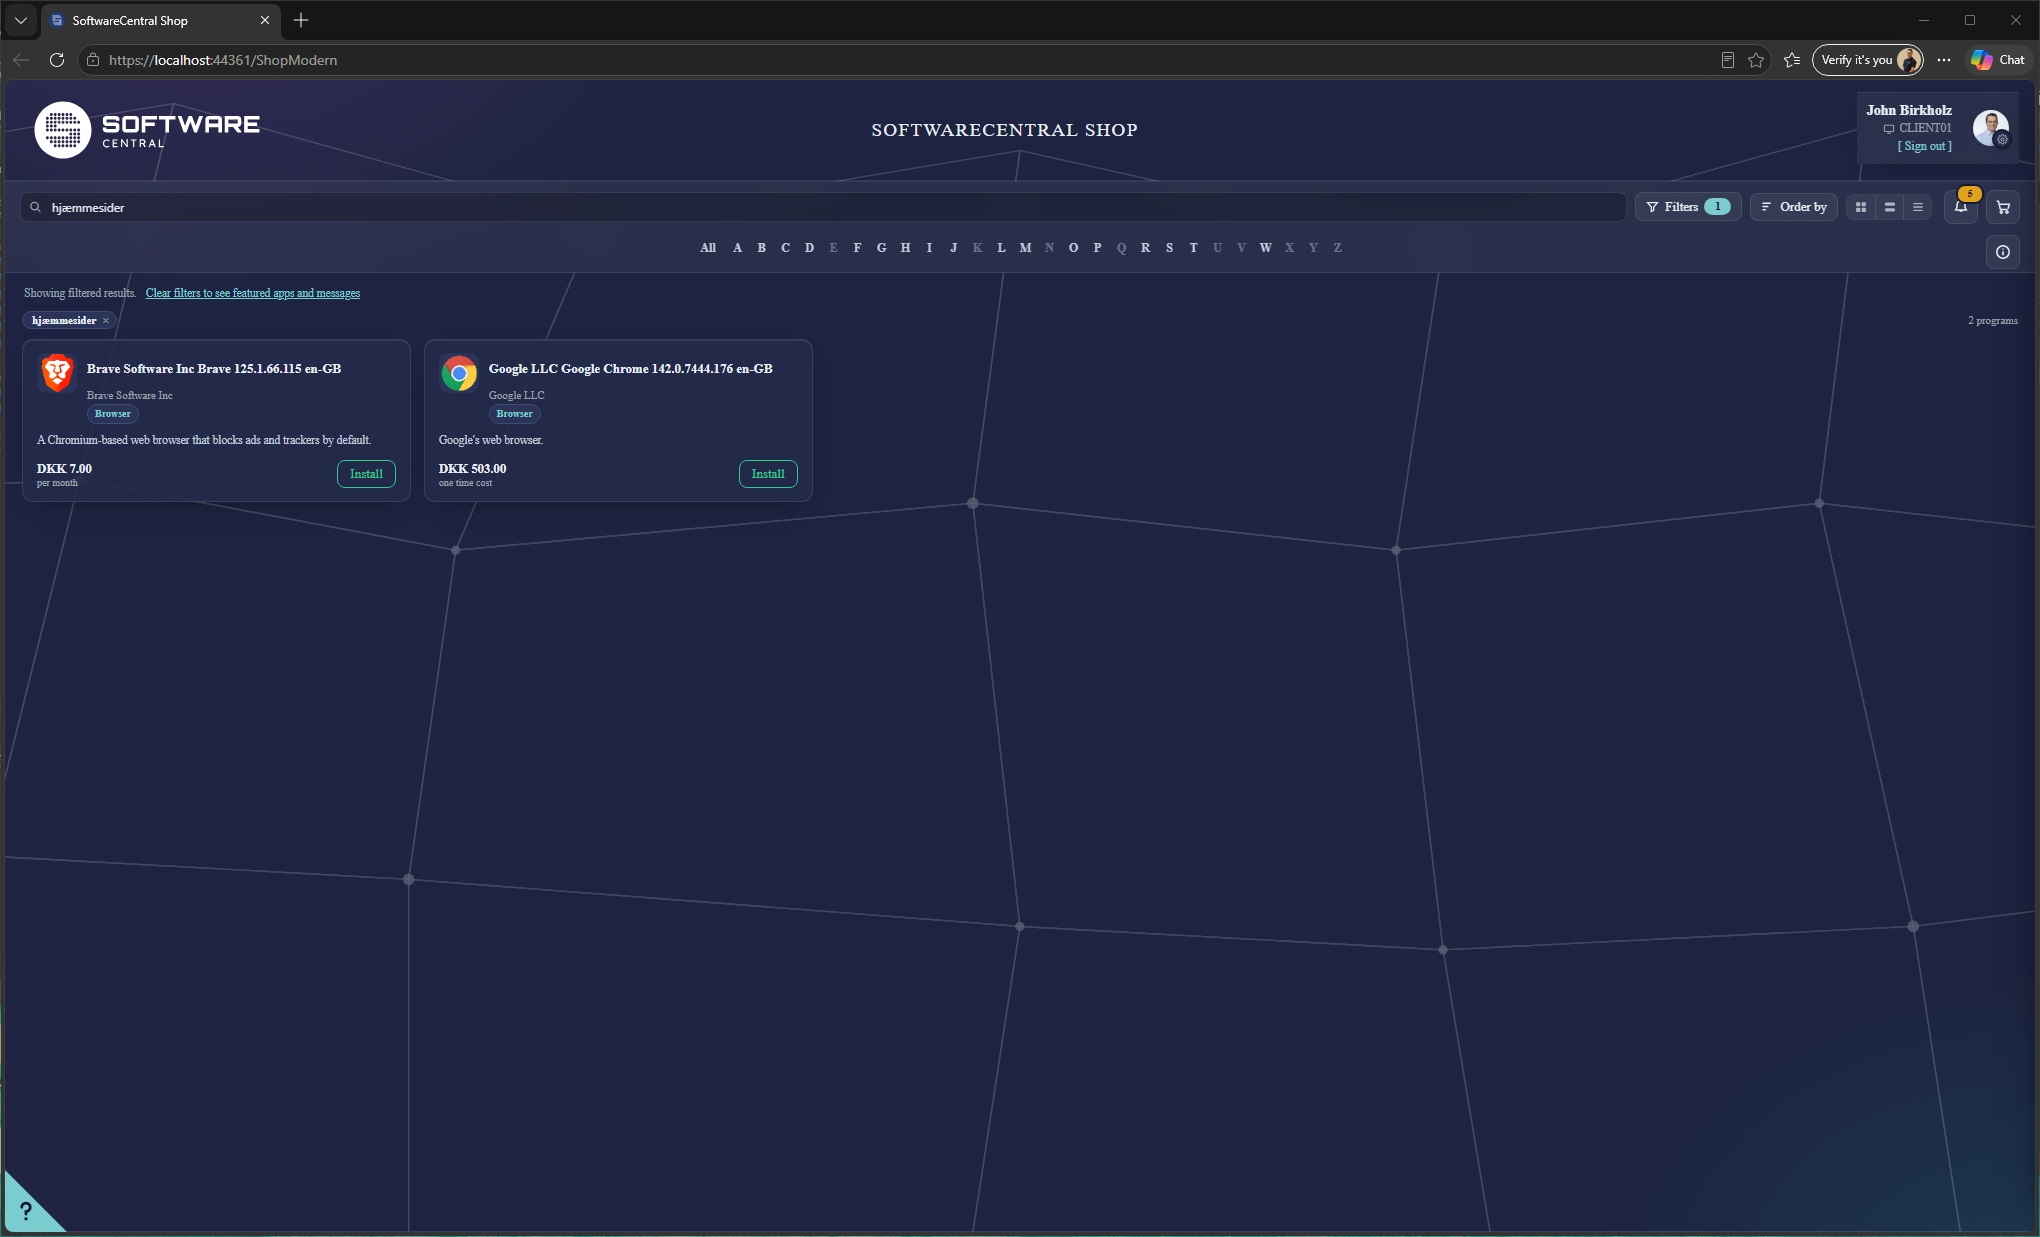This screenshot has height=1237, width=2040.
Task: Click the Brave browser logo
Action: [x=57, y=373]
